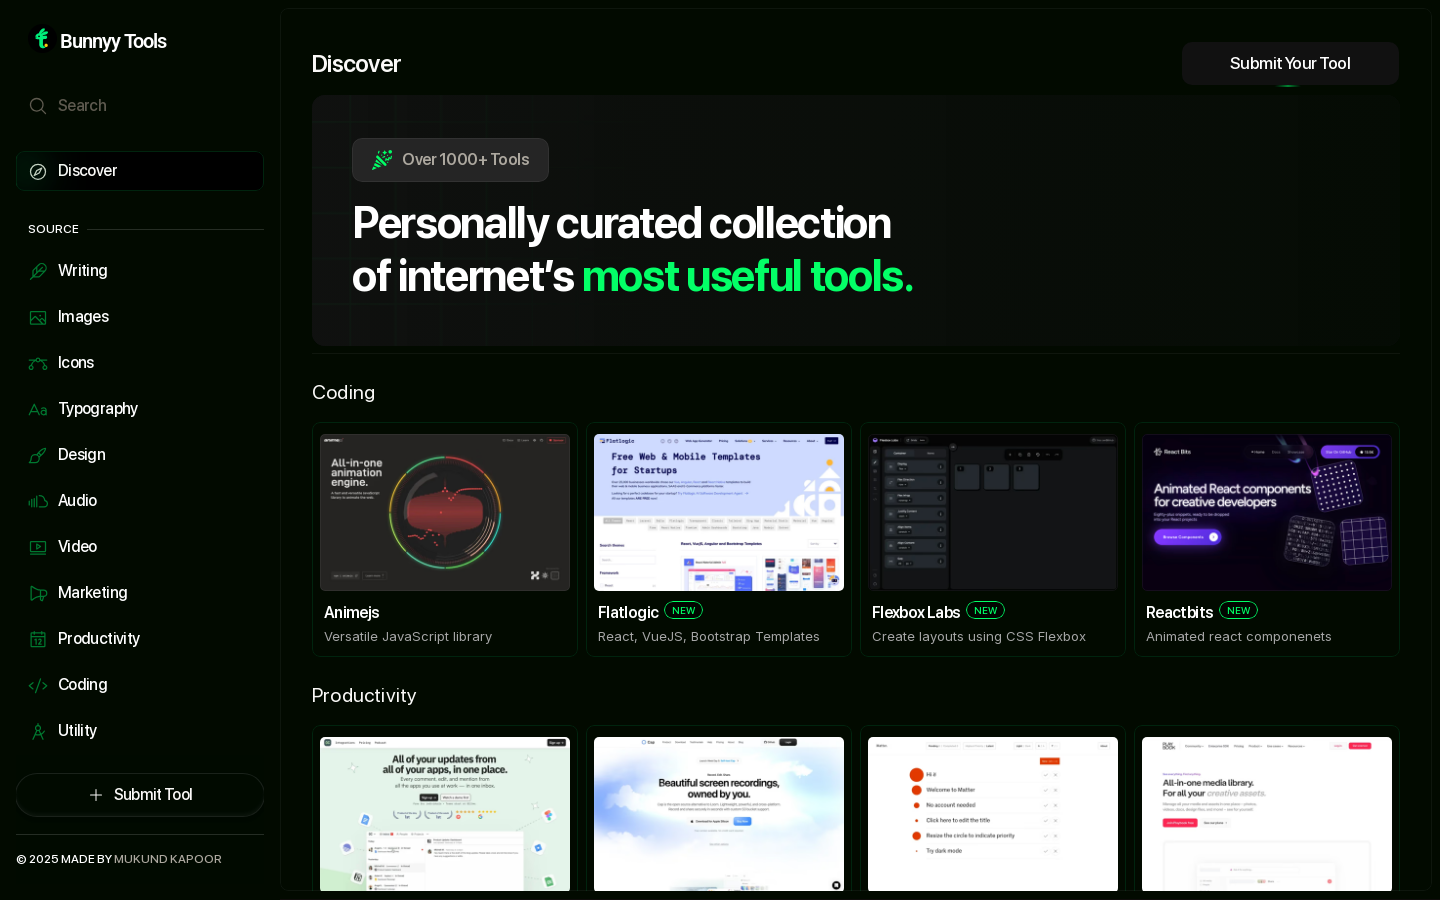
Task: Click the Coding section heading
Action: [x=344, y=393]
